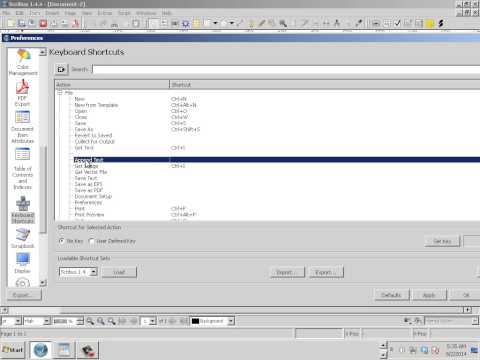Click the black Background layer color swatch
The height and width of the screenshot is (360, 480).
[x=195, y=321]
